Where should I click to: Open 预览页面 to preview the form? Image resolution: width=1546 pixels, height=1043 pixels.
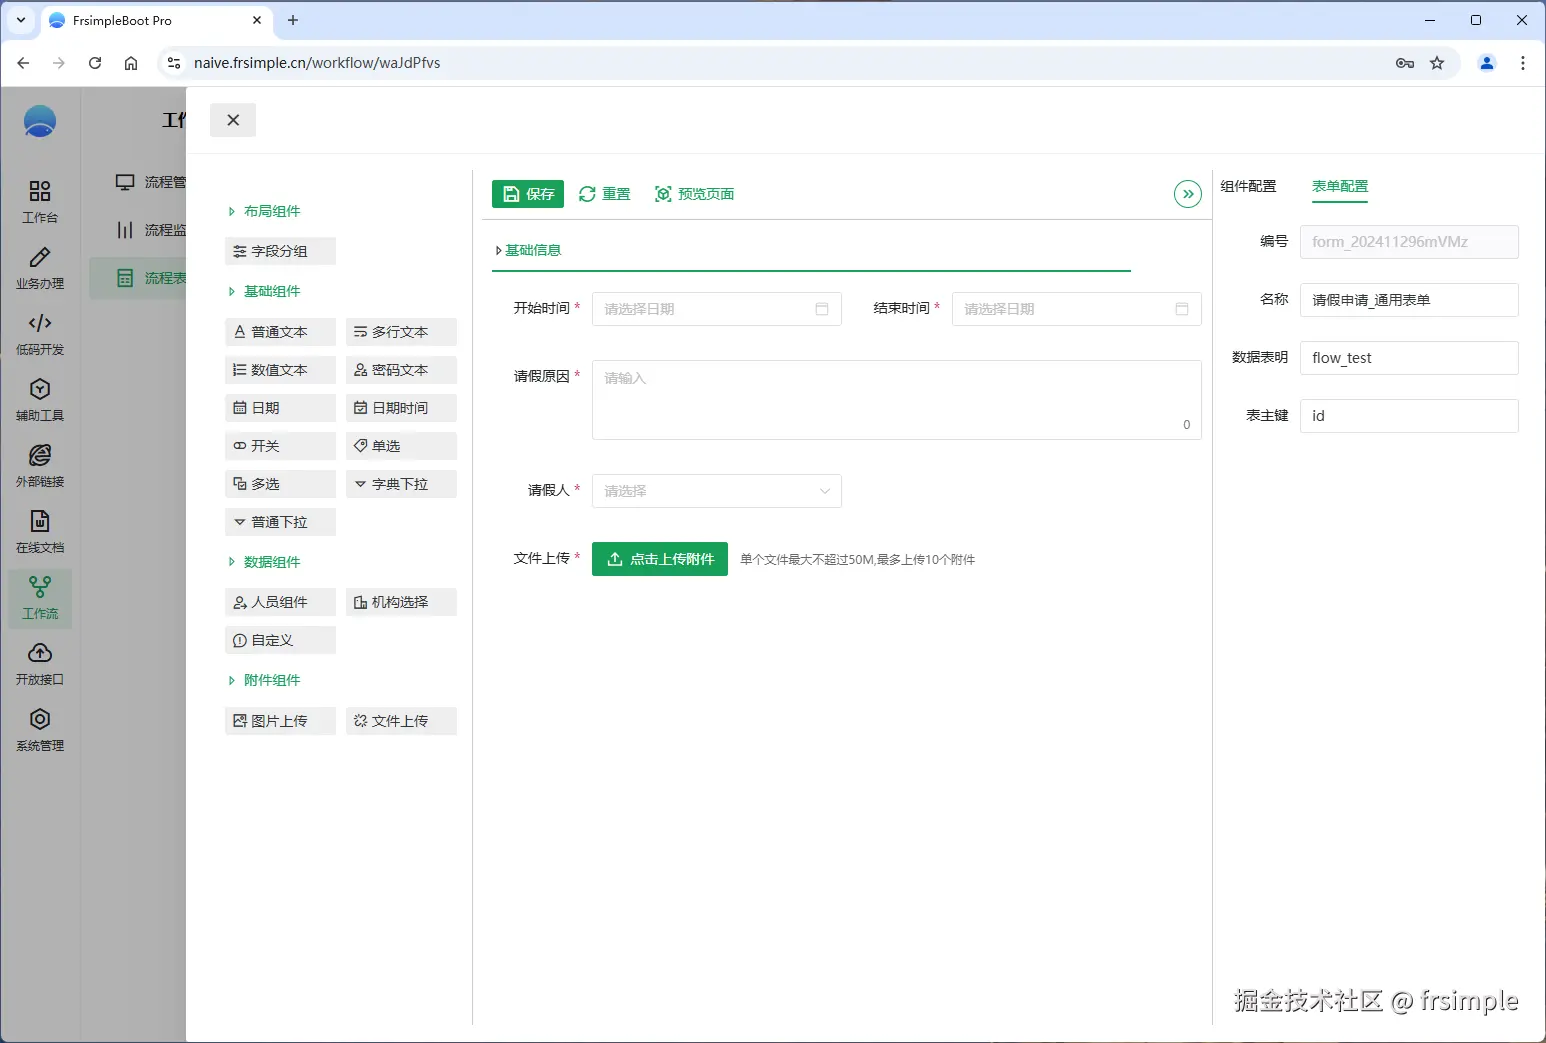pos(694,193)
